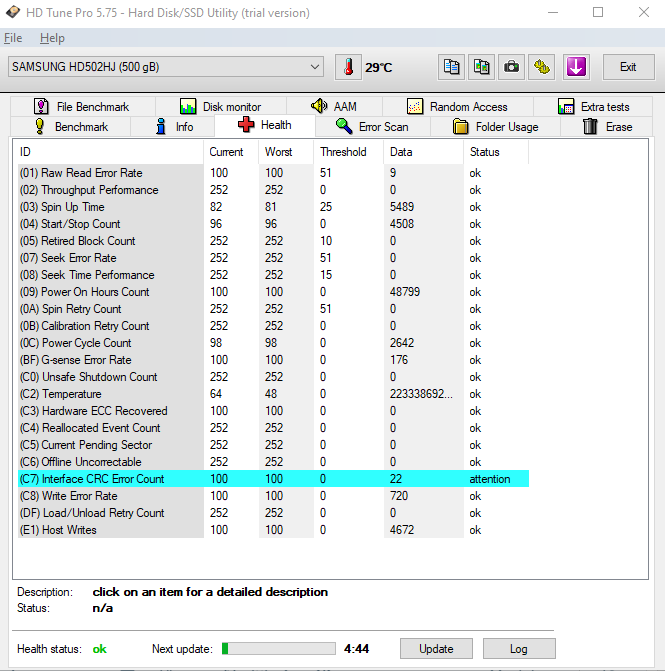The height and width of the screenshot is (671, 665).
Task: Select the (07) Seek Error Rate row
Action: pyautogui.click(x=273, y=258)
